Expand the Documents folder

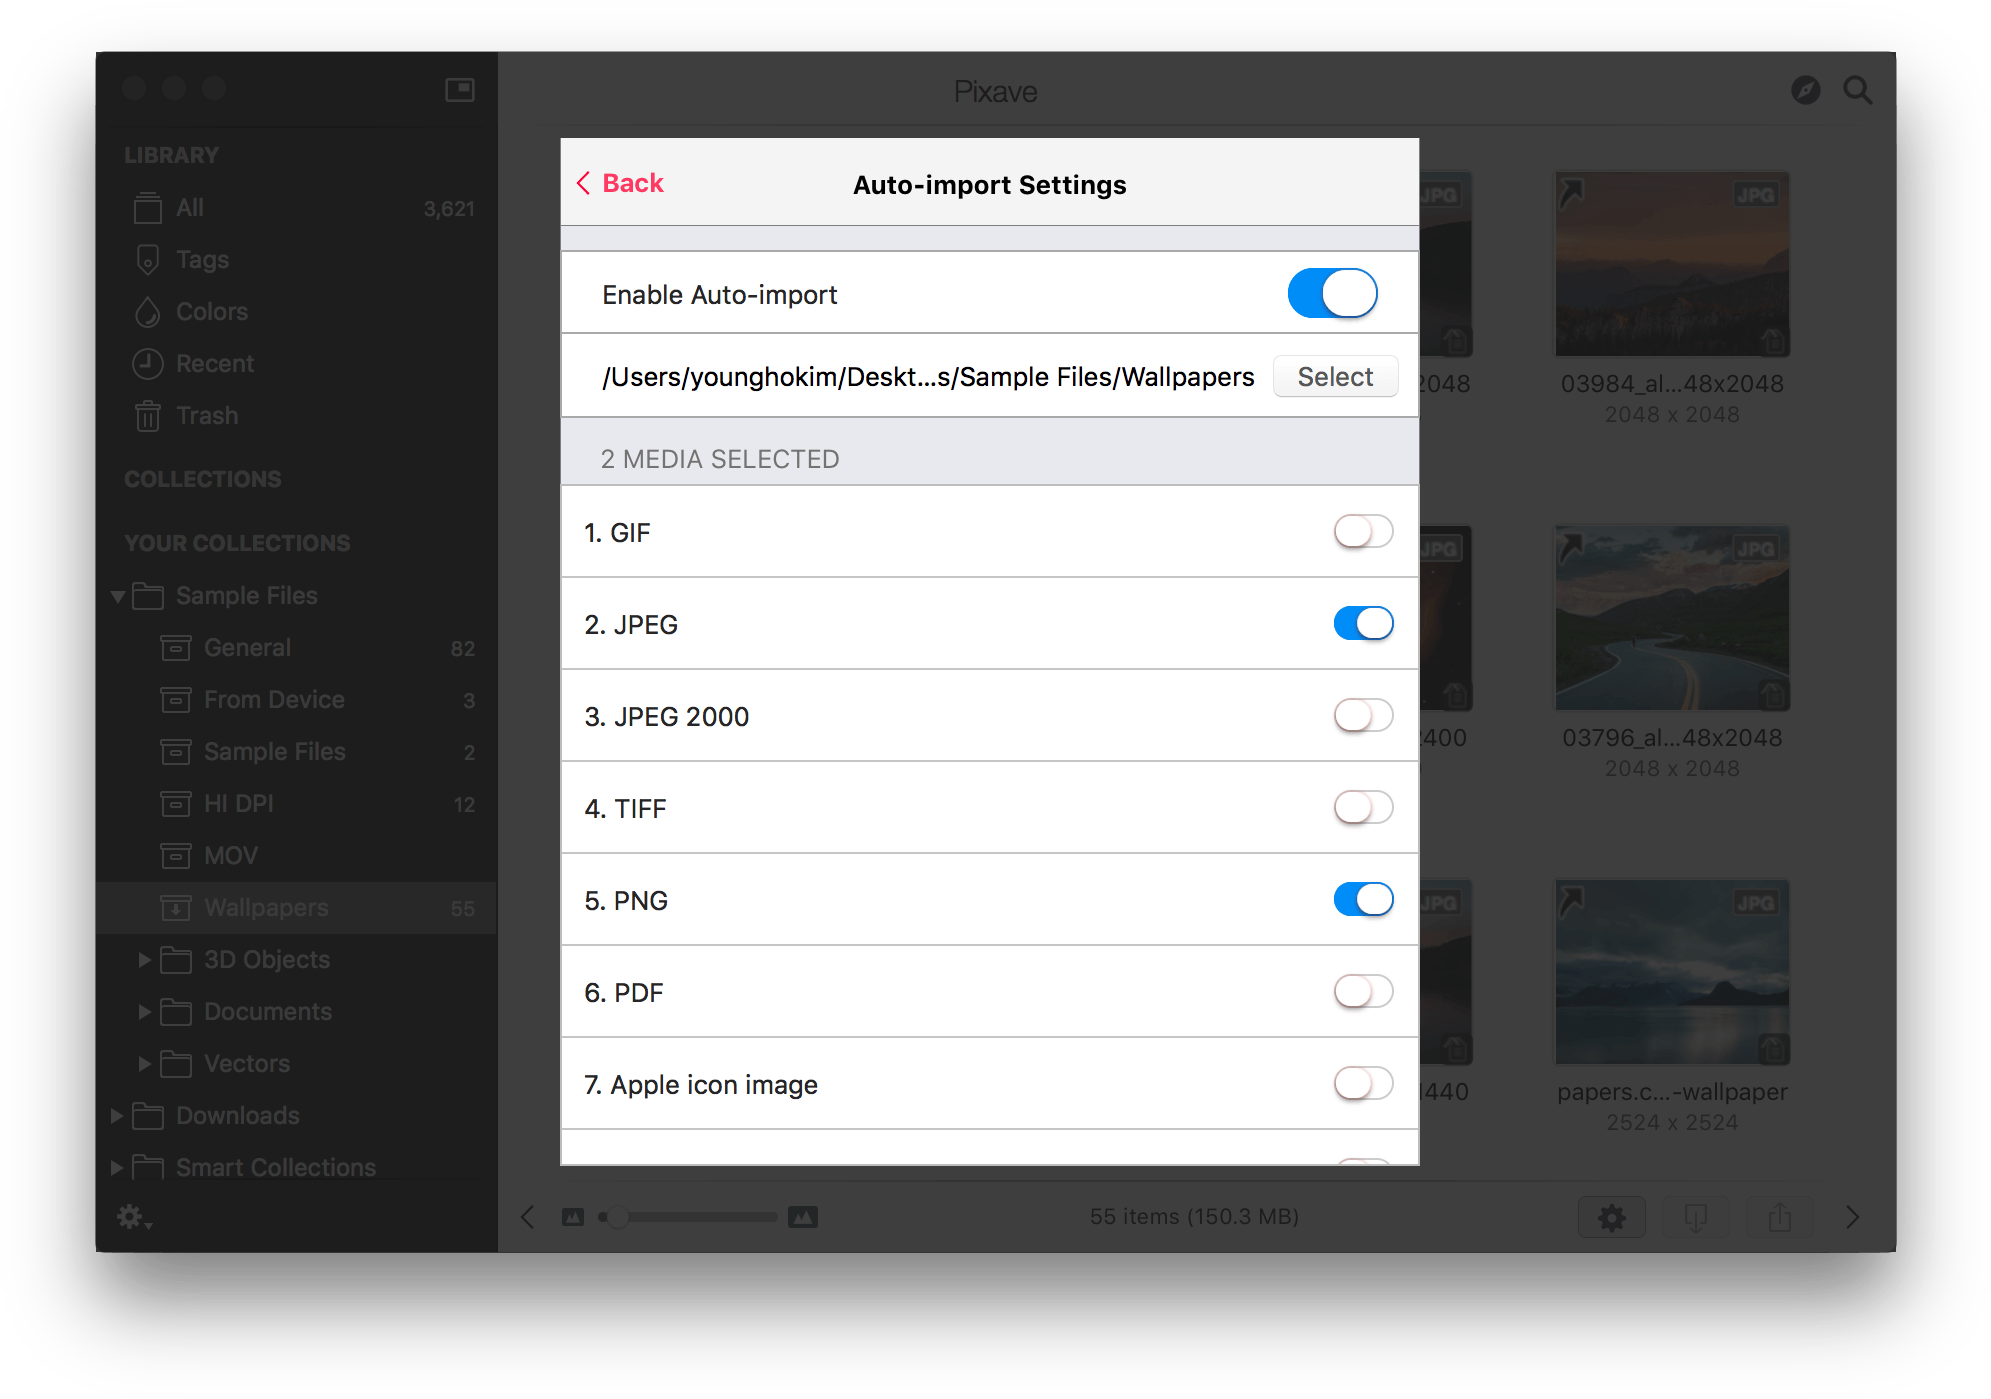(144, 1012)
